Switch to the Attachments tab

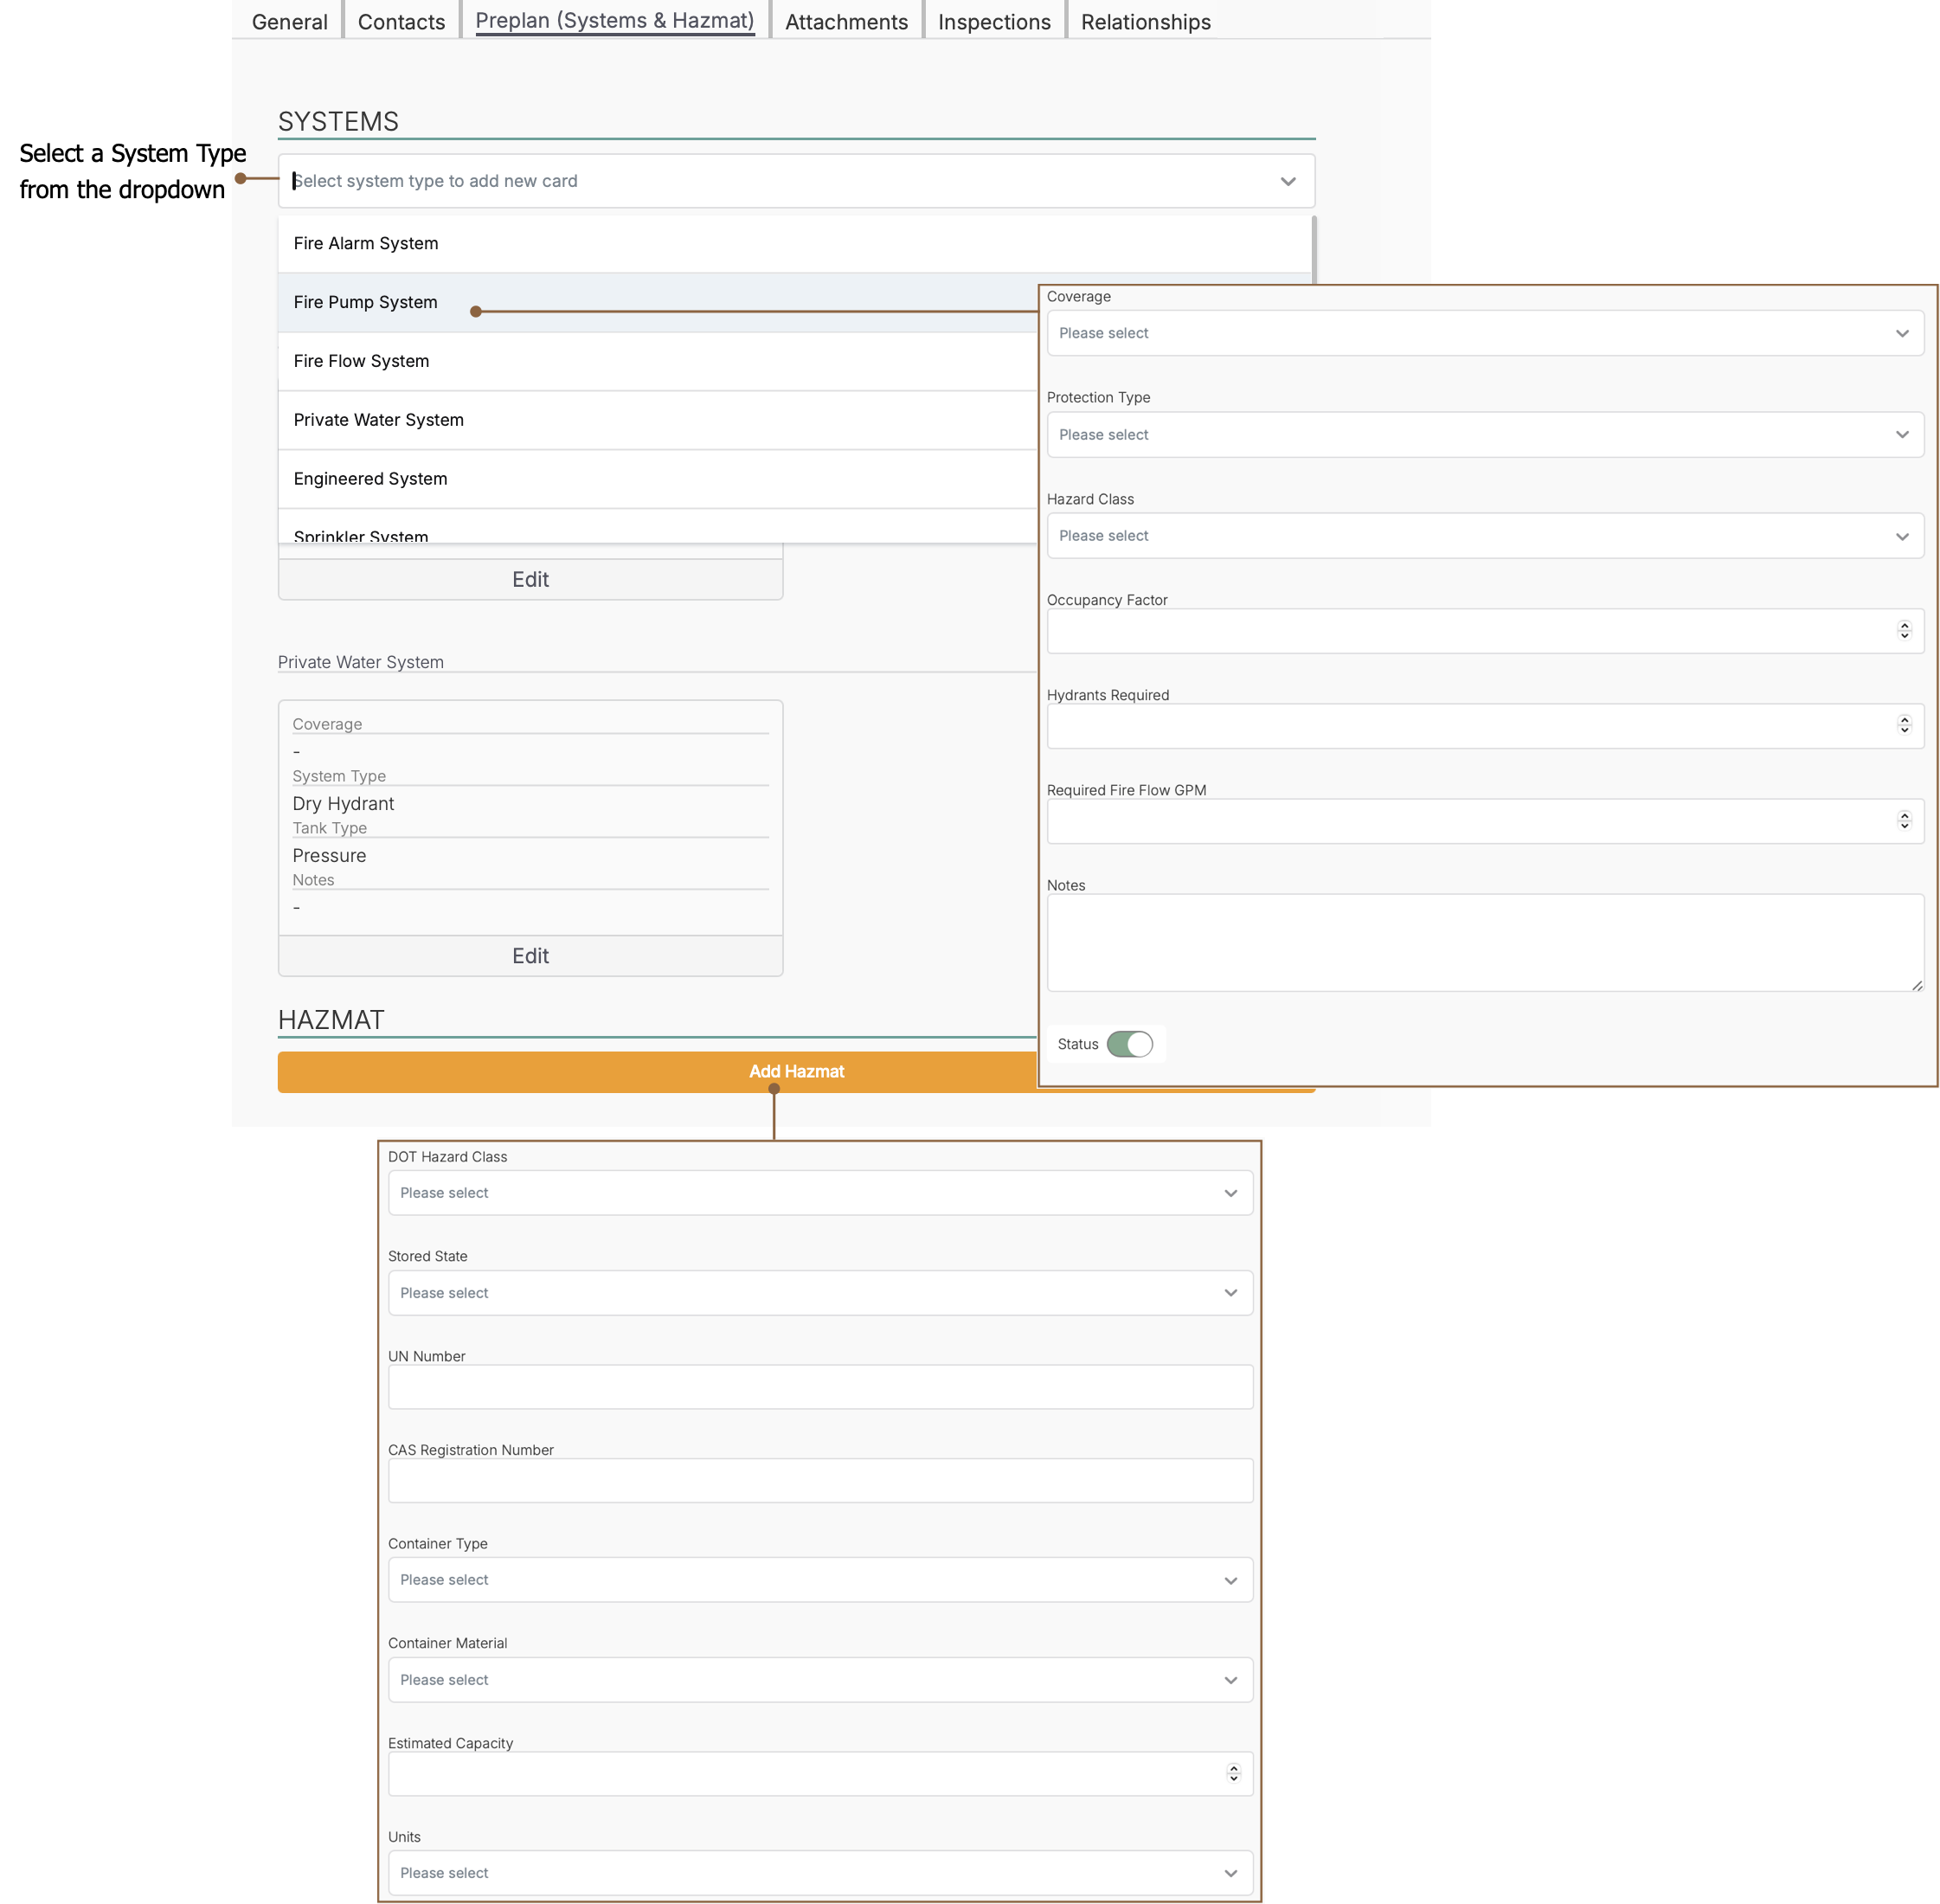(x=846, y=22)
